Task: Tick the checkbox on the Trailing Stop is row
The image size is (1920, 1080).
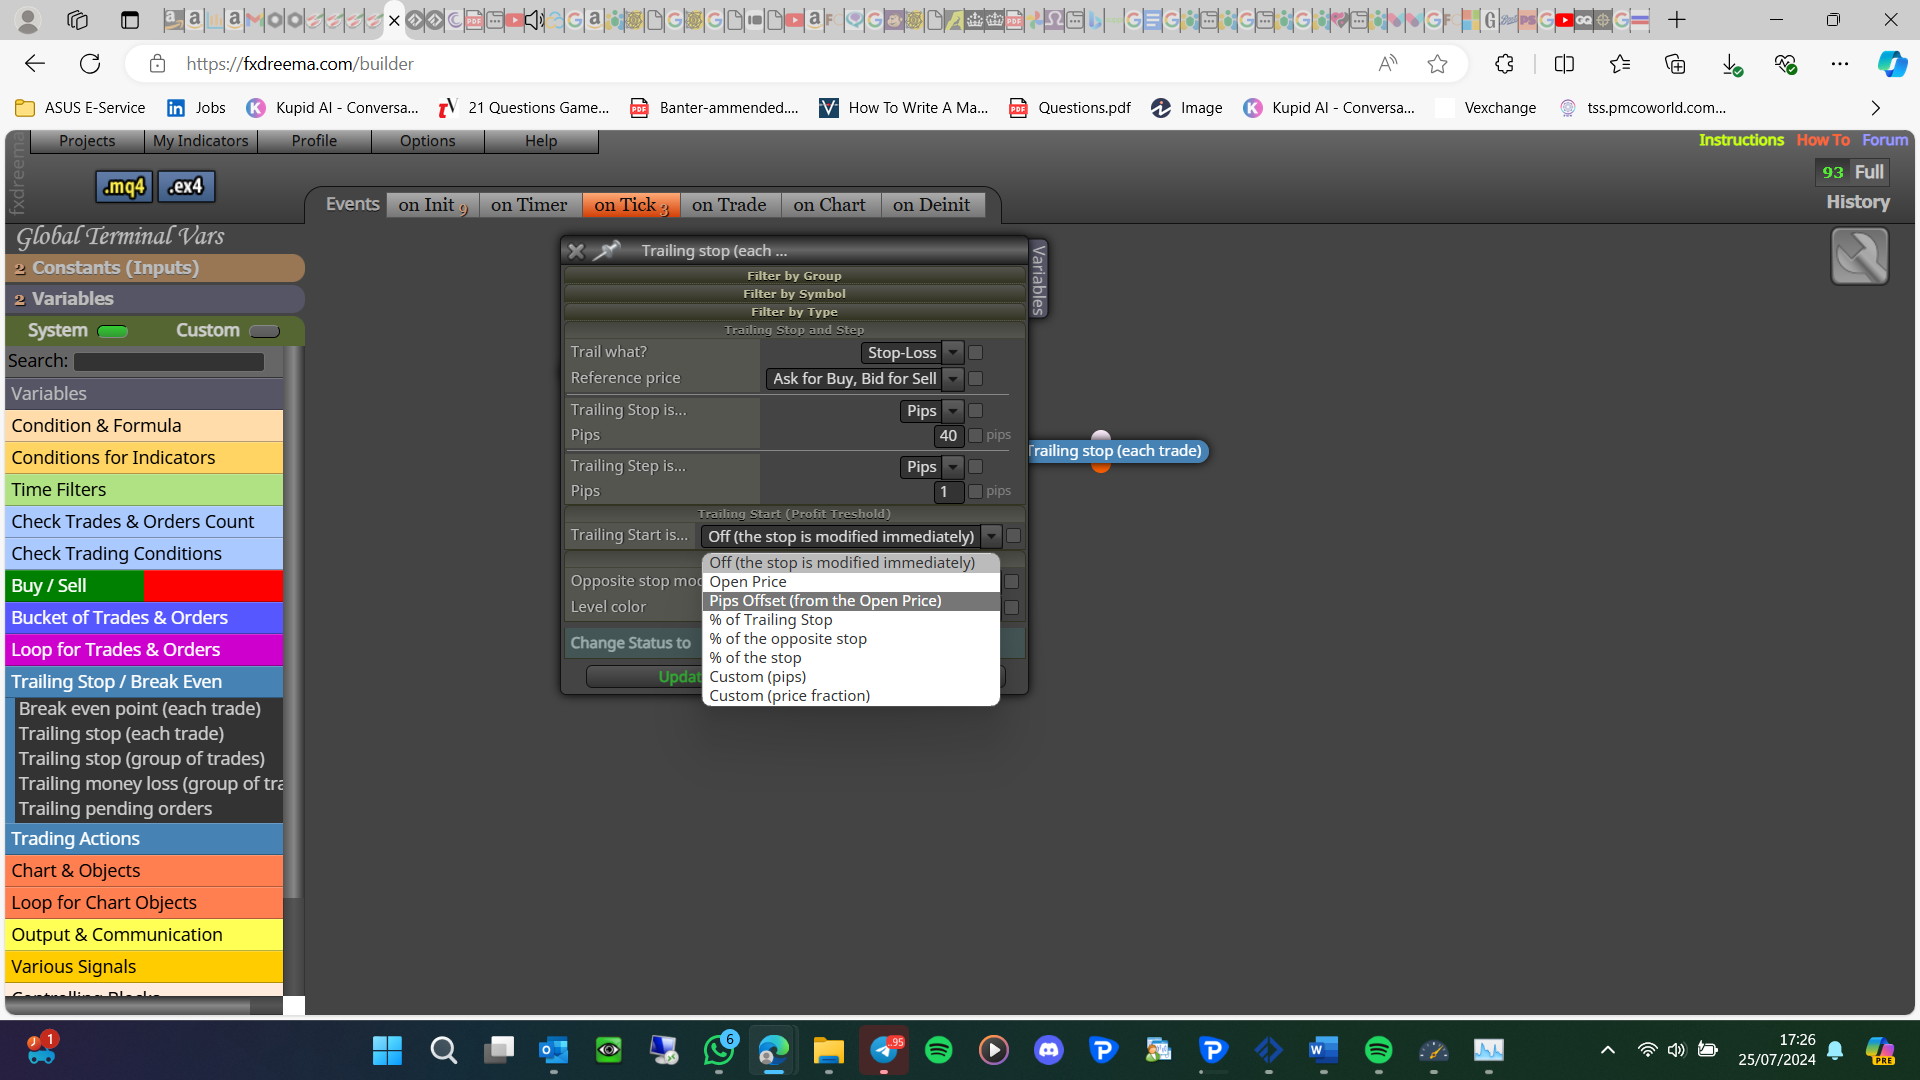Action: click(x=976, y=410)
